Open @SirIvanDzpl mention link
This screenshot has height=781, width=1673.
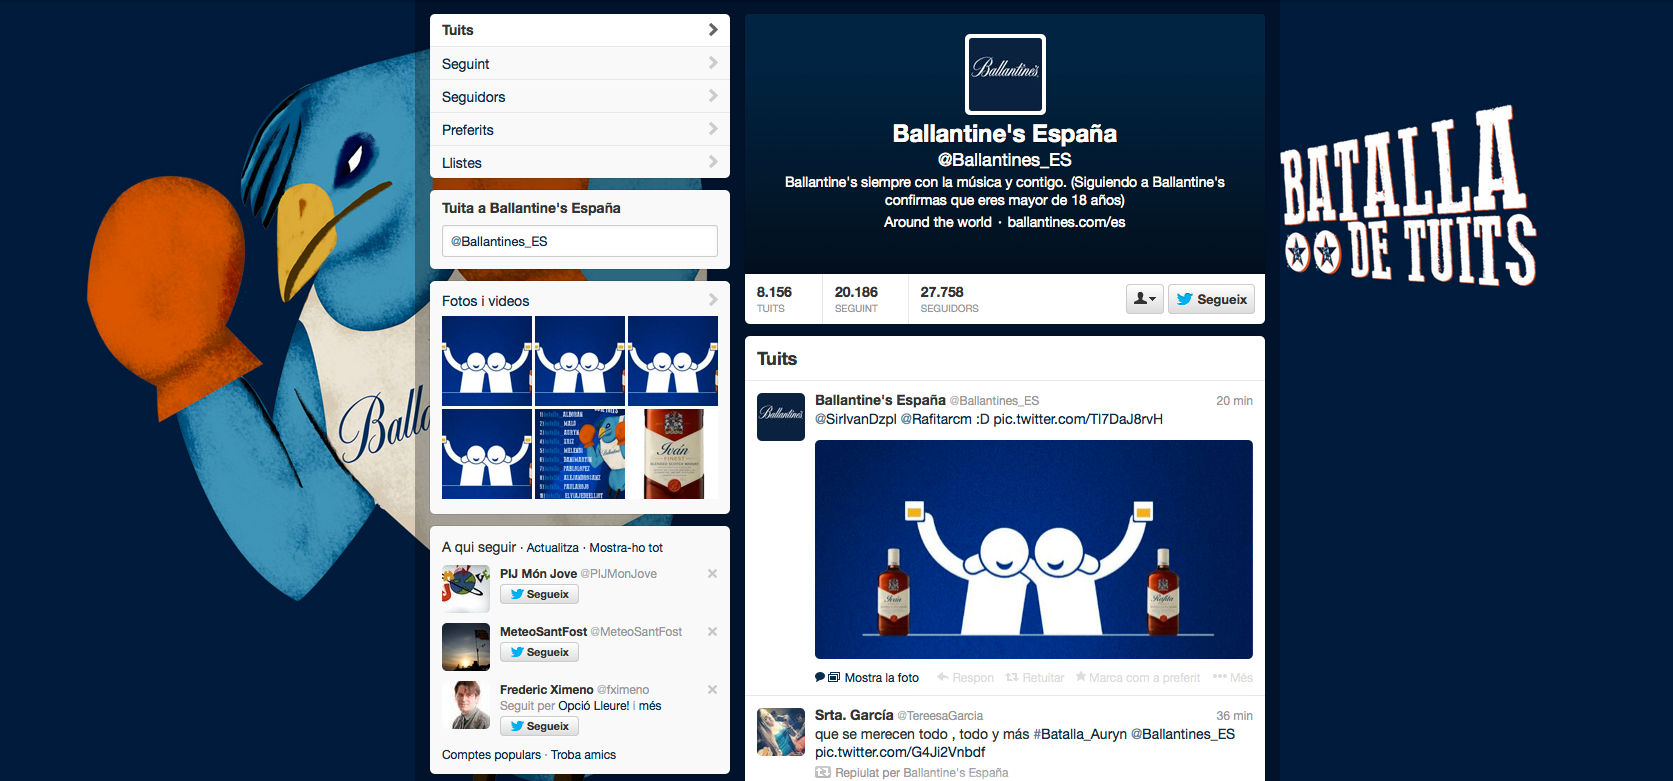pyautogui.click(x=856, y=419)
